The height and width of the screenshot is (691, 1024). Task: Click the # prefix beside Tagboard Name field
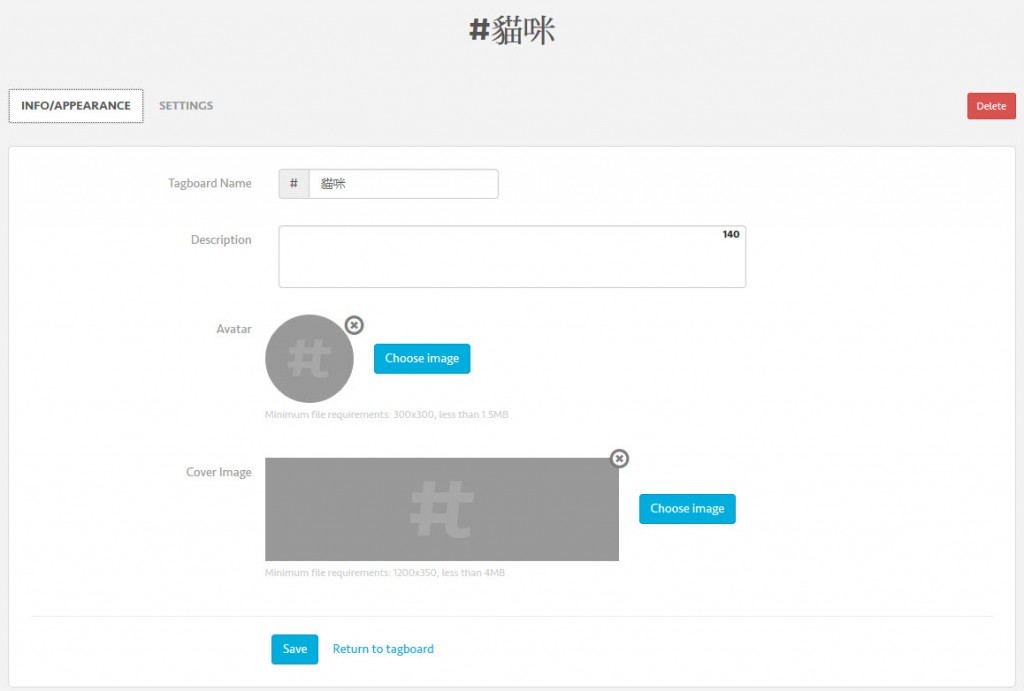[x=293, y=184]
